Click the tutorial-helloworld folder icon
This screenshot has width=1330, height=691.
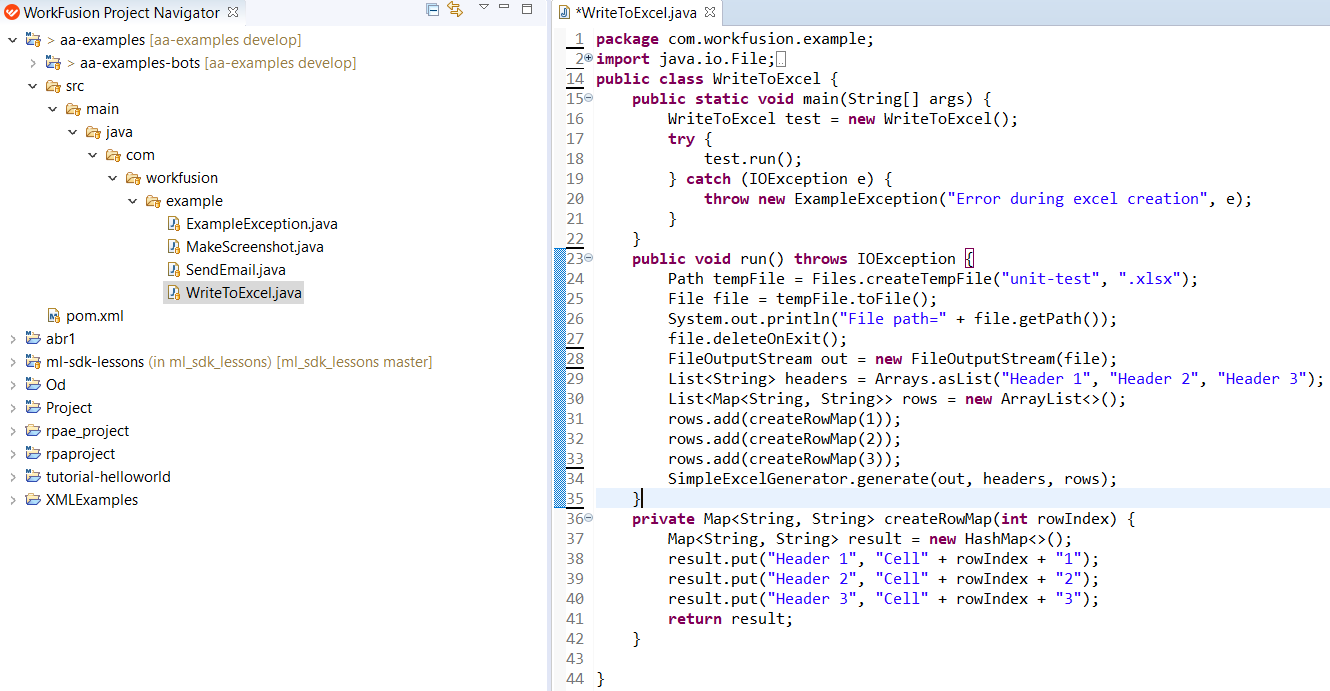(33, 477)
